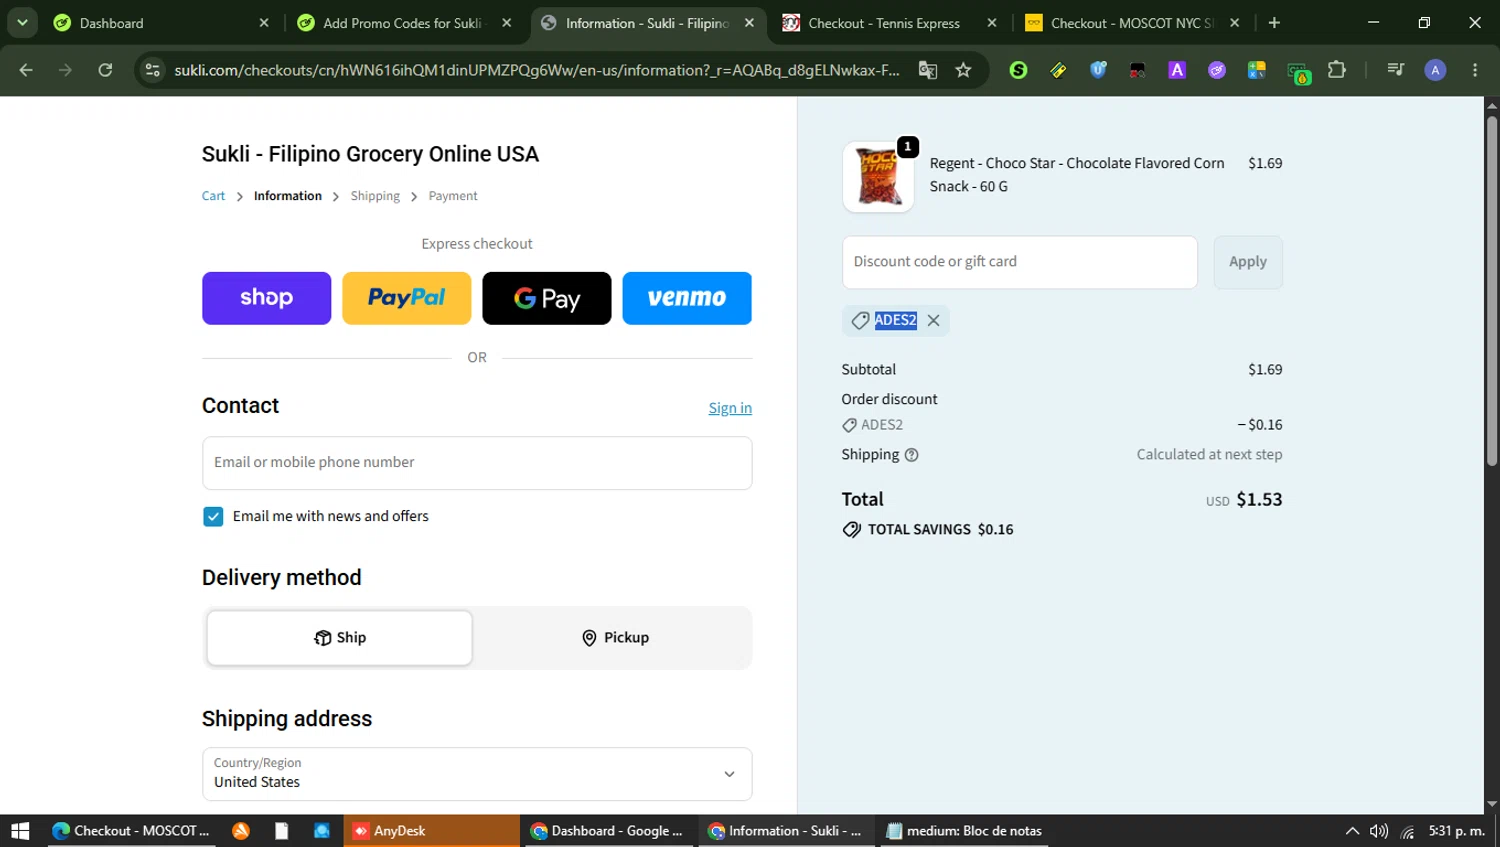The image size is (1500, 847).
Task: Click the browser forward arrow
Action: click(65, 70)
